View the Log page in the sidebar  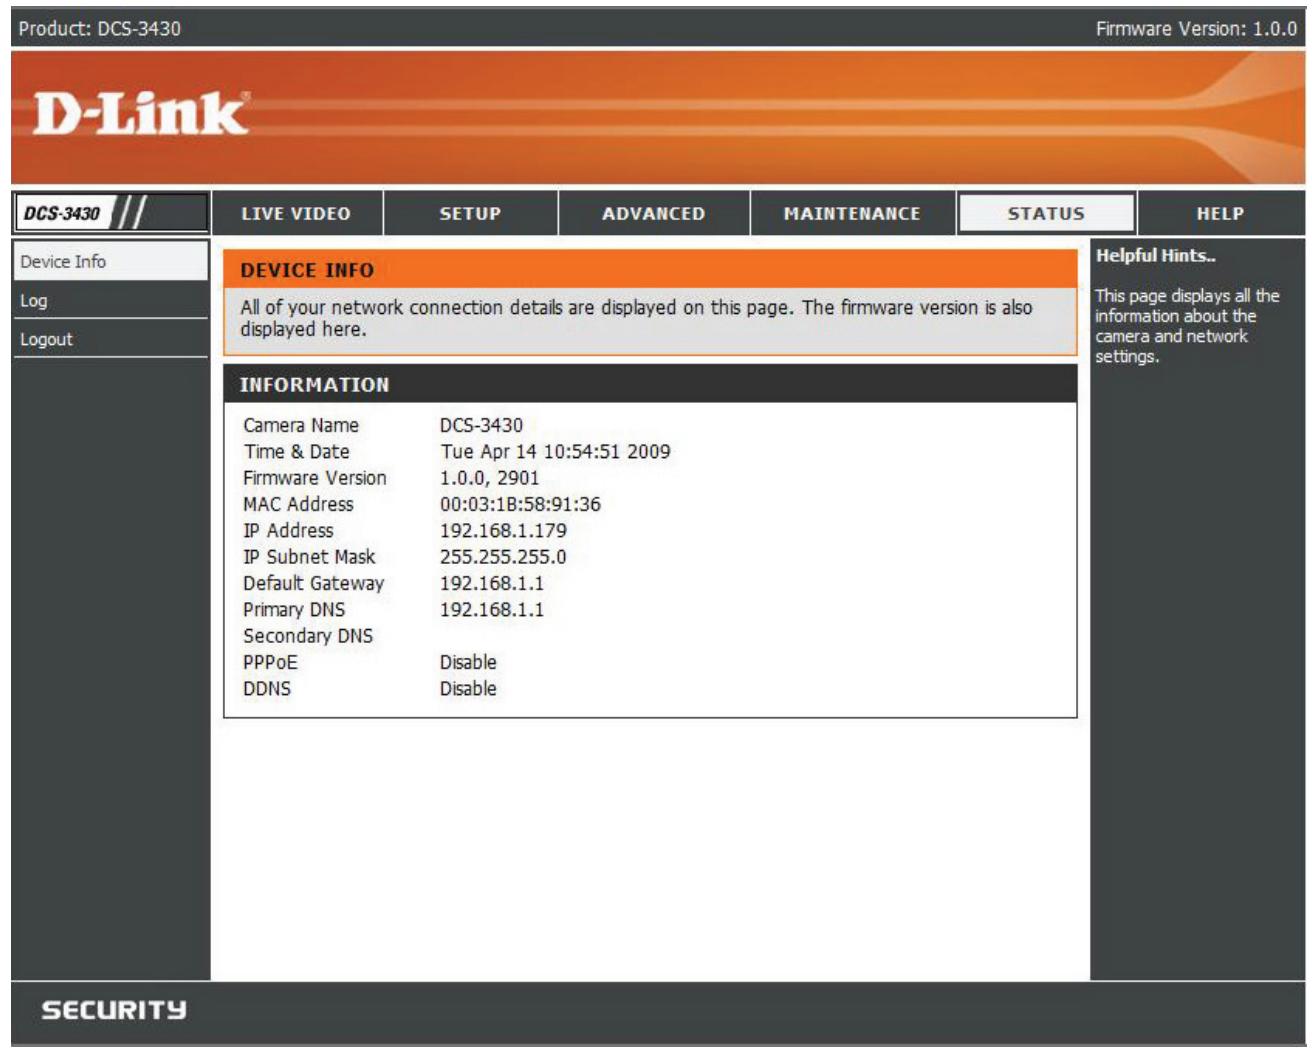(110, 300)
